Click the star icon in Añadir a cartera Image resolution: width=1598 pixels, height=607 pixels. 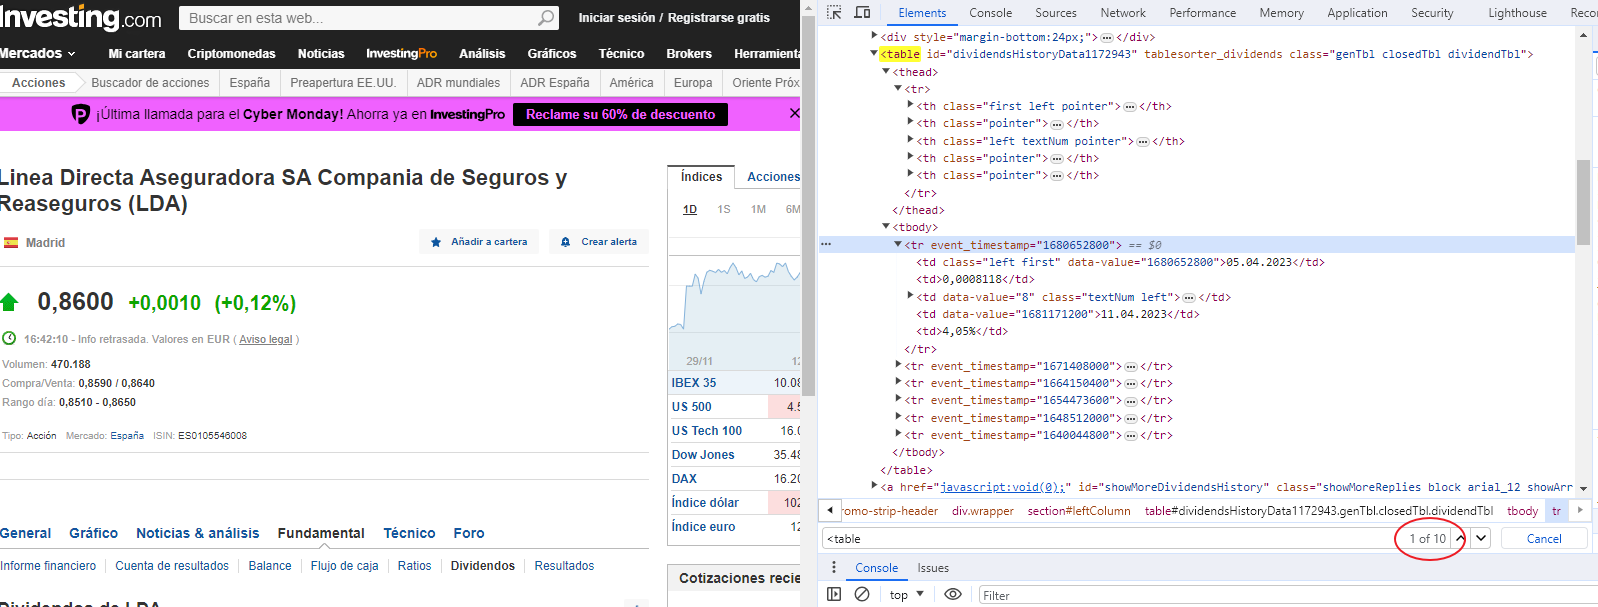tap(436, 242)
